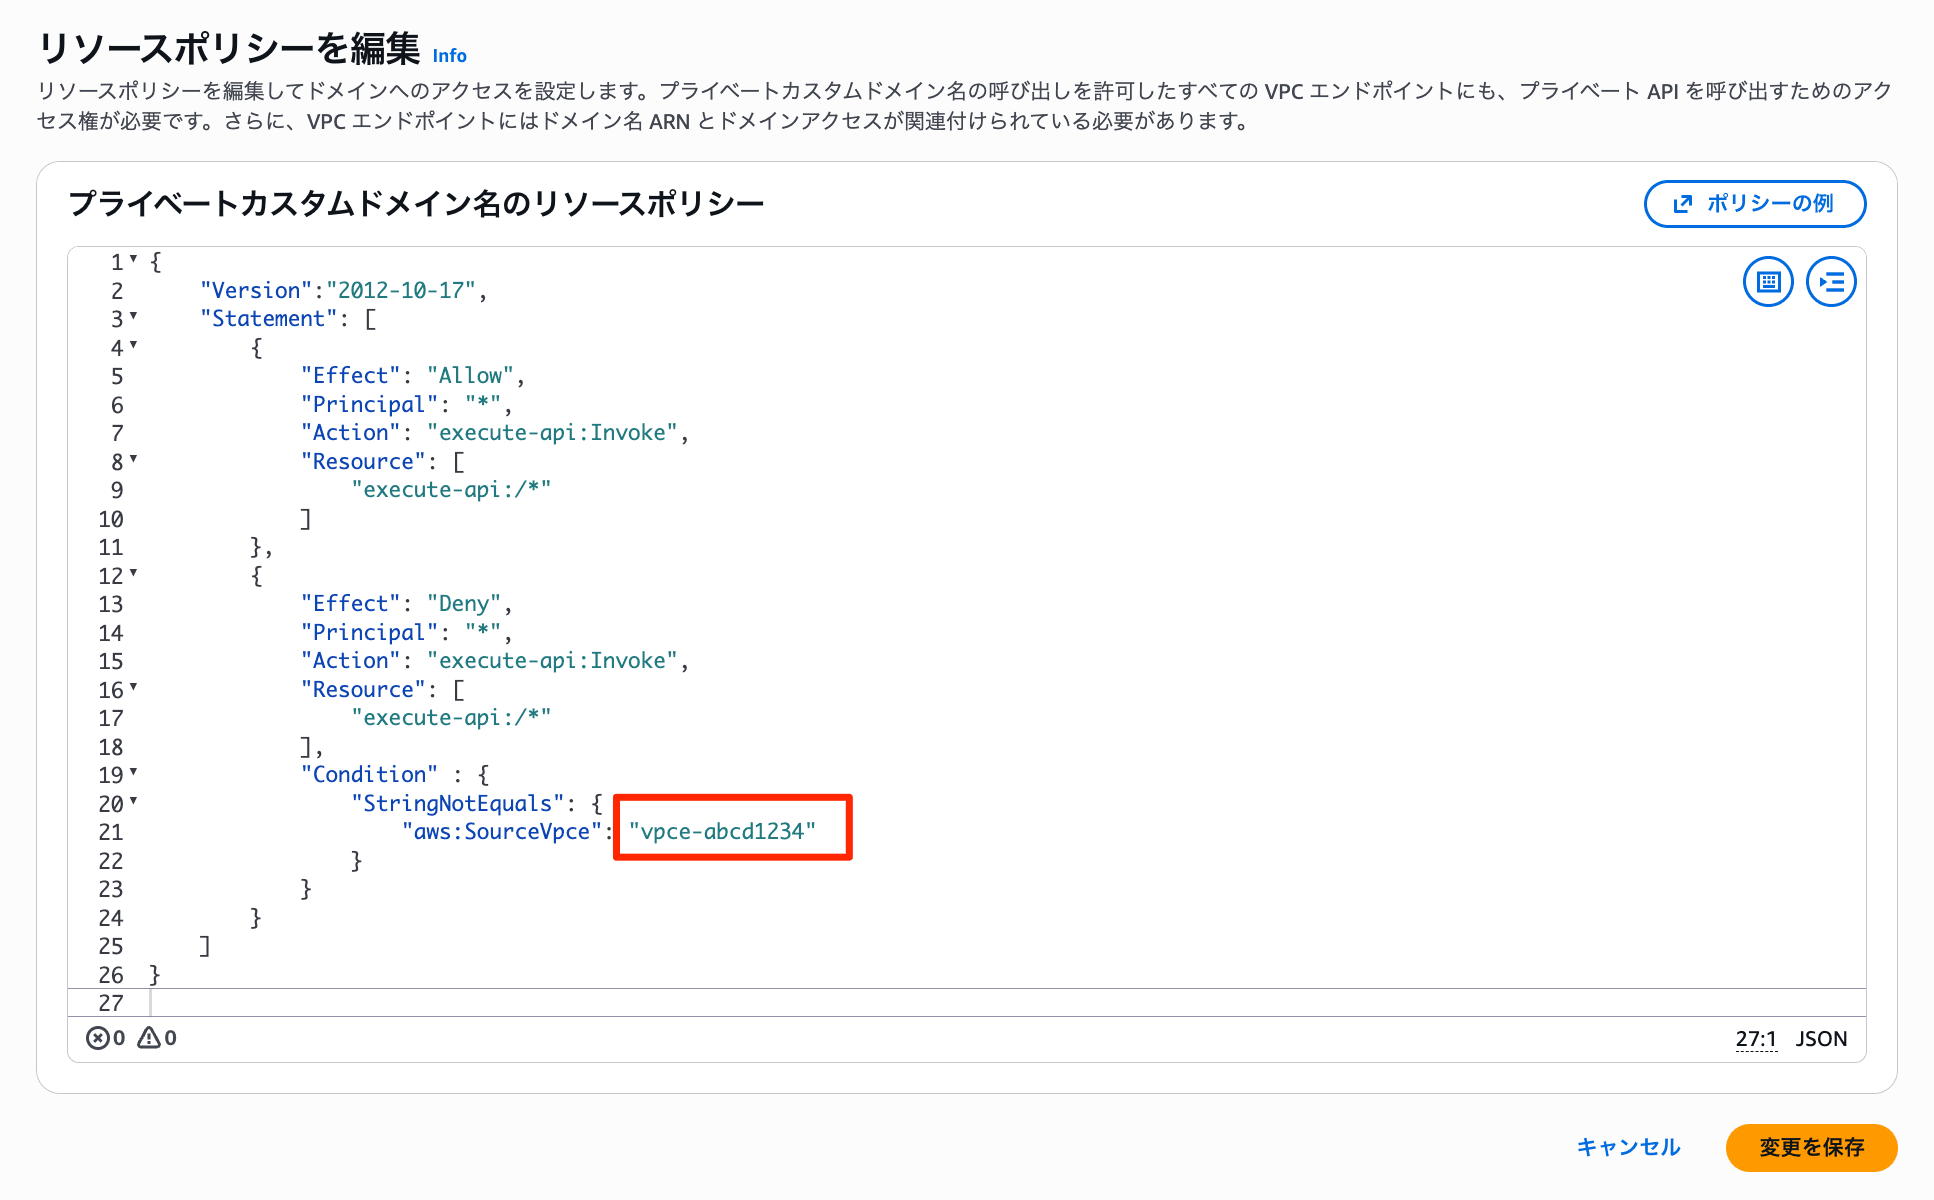Click the "Principal" key on line 6
This screenshot has width=1934, height=1200.
tap(369, 404)
